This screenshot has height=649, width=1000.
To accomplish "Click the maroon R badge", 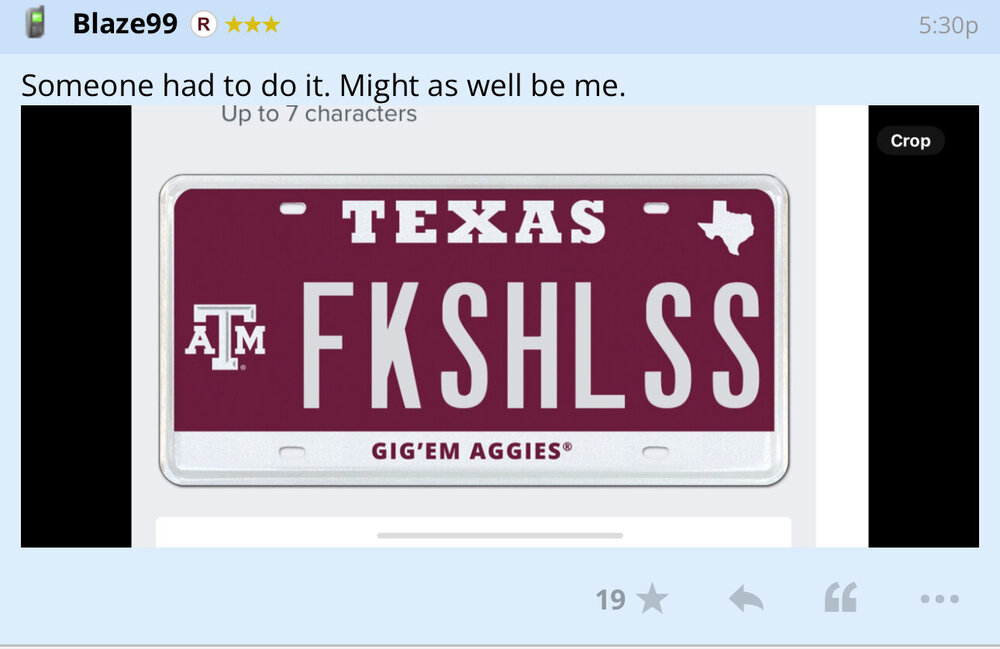I will coord(203,24).
